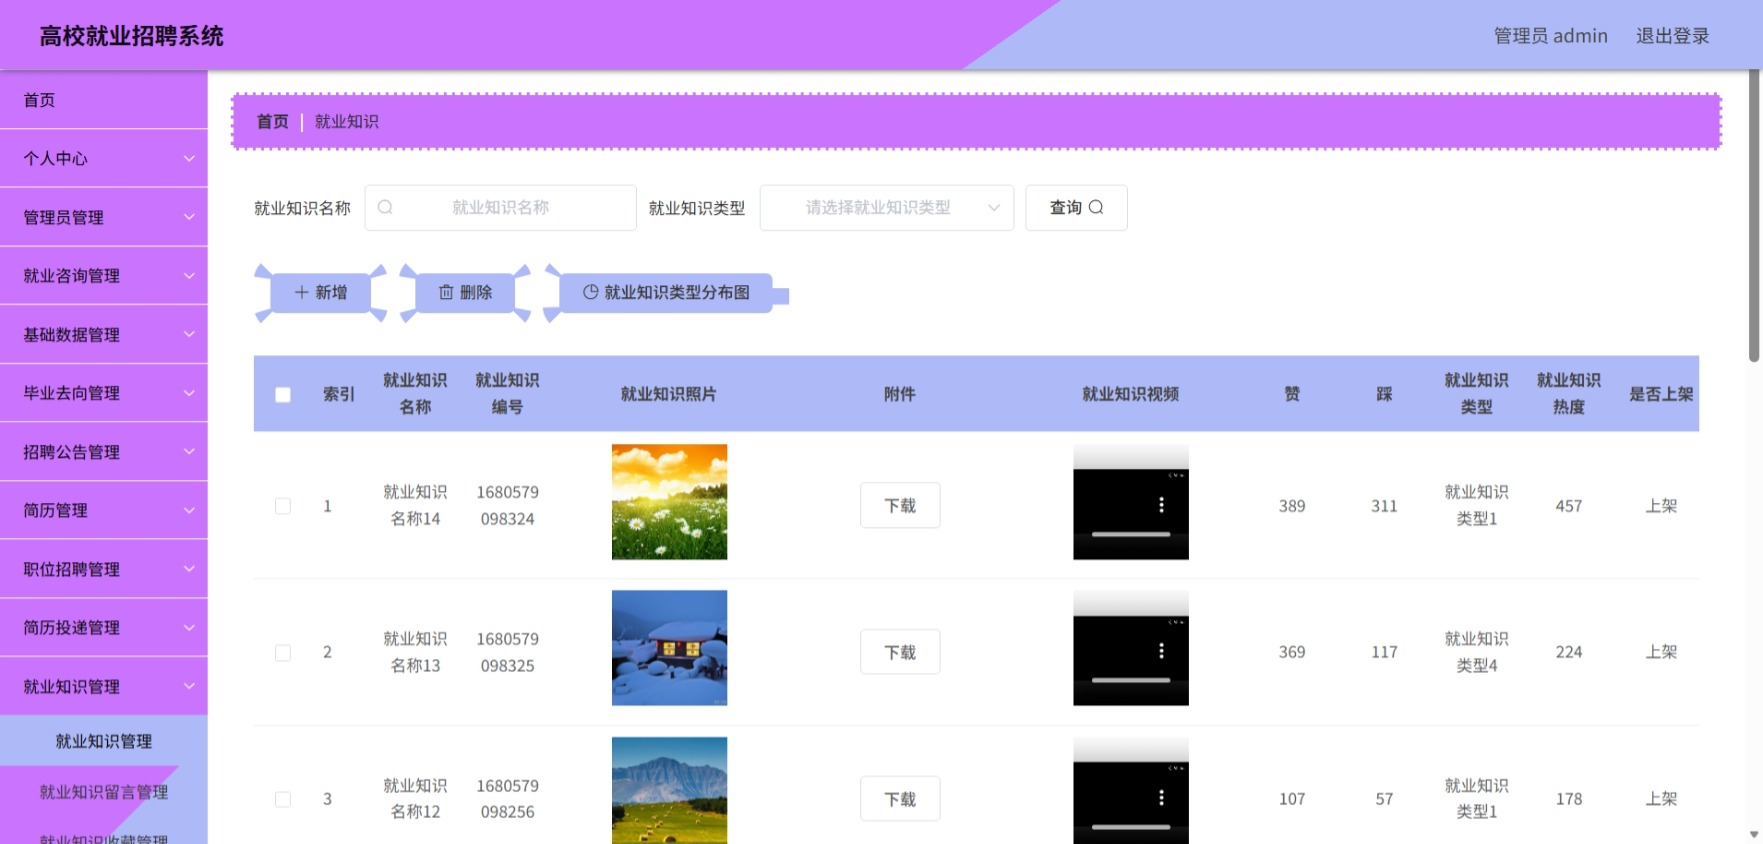Click the plus icon on 新增 button
Viewport: 1763px width, 844px height.
tap(301, 292)
